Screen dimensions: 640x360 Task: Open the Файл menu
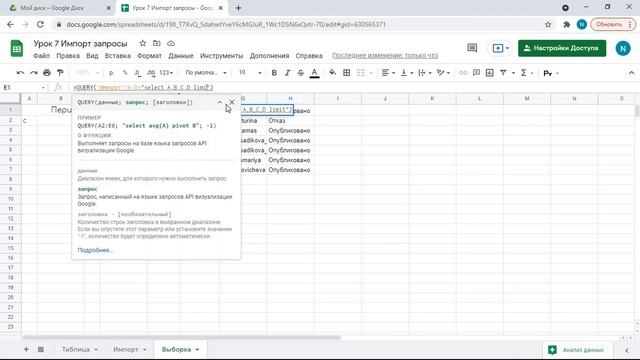[x=41, y=56]
